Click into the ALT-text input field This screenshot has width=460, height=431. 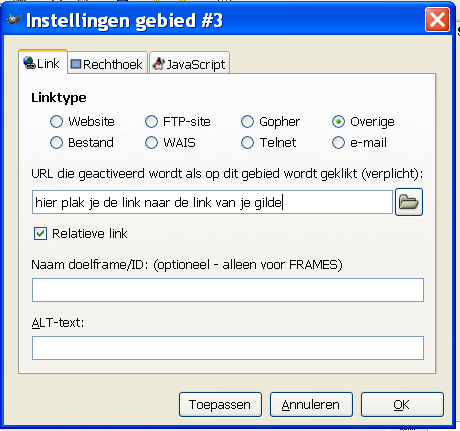[x=228, y=348]
